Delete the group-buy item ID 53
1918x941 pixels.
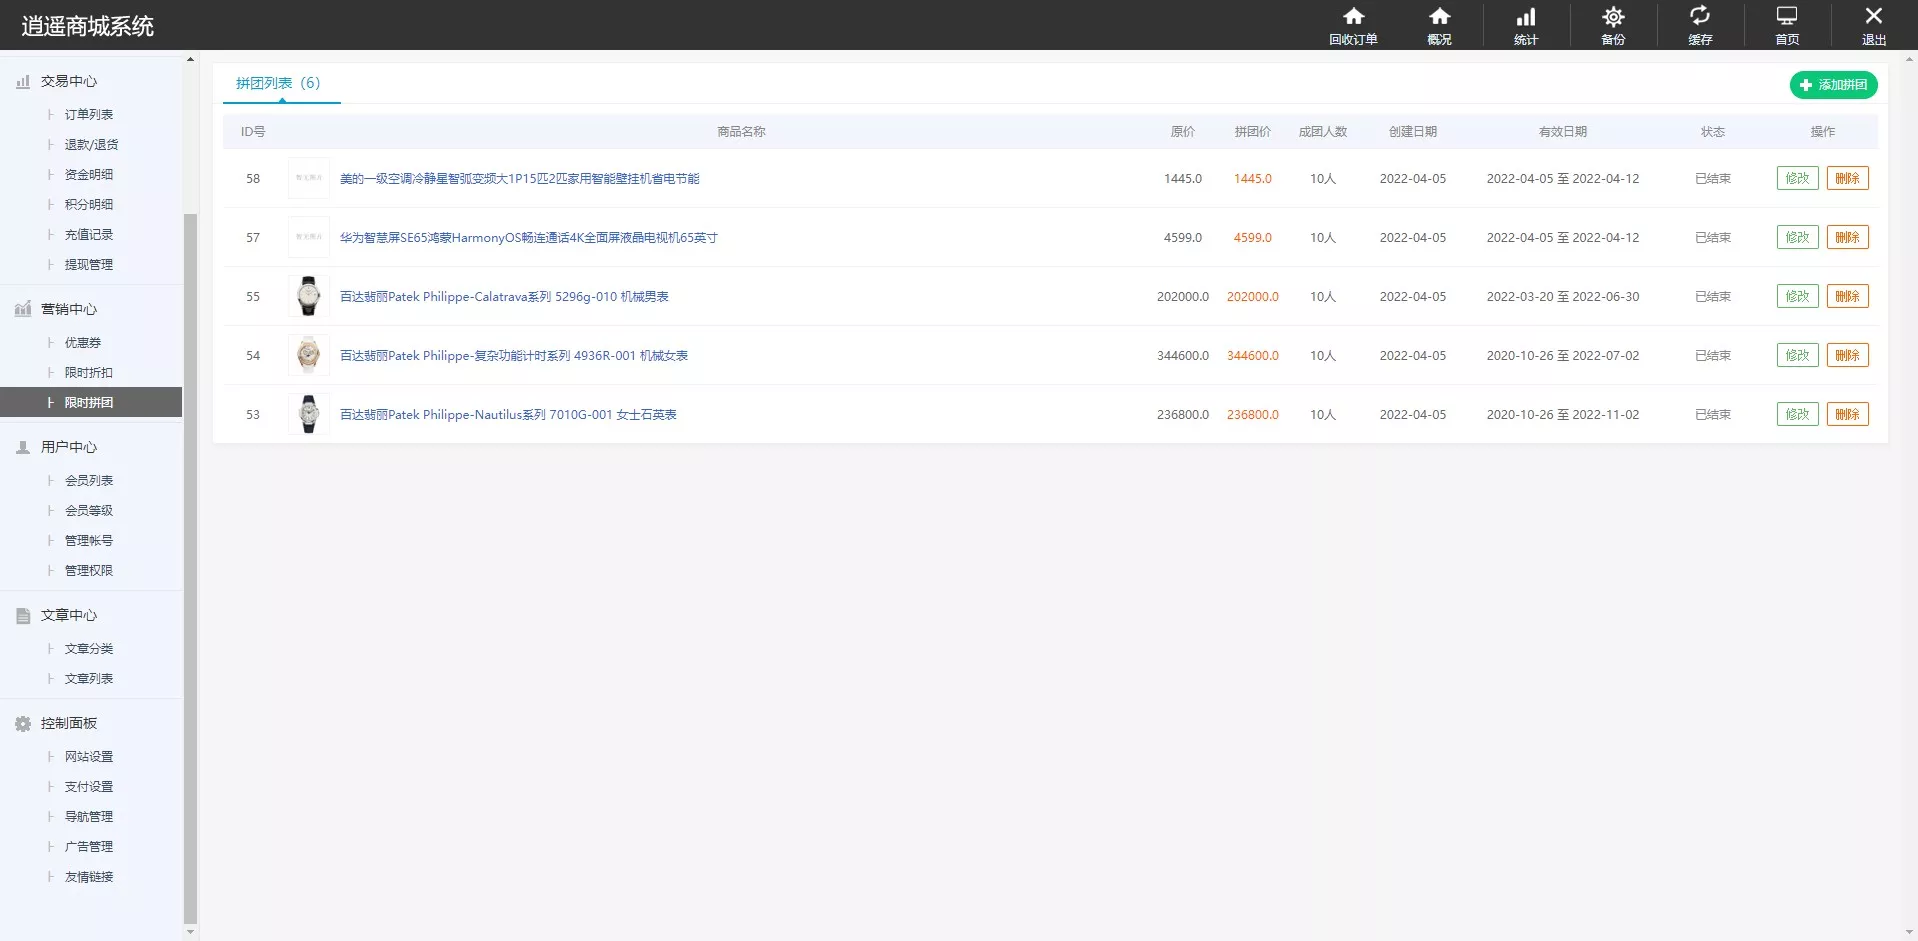pos(1847,414)
